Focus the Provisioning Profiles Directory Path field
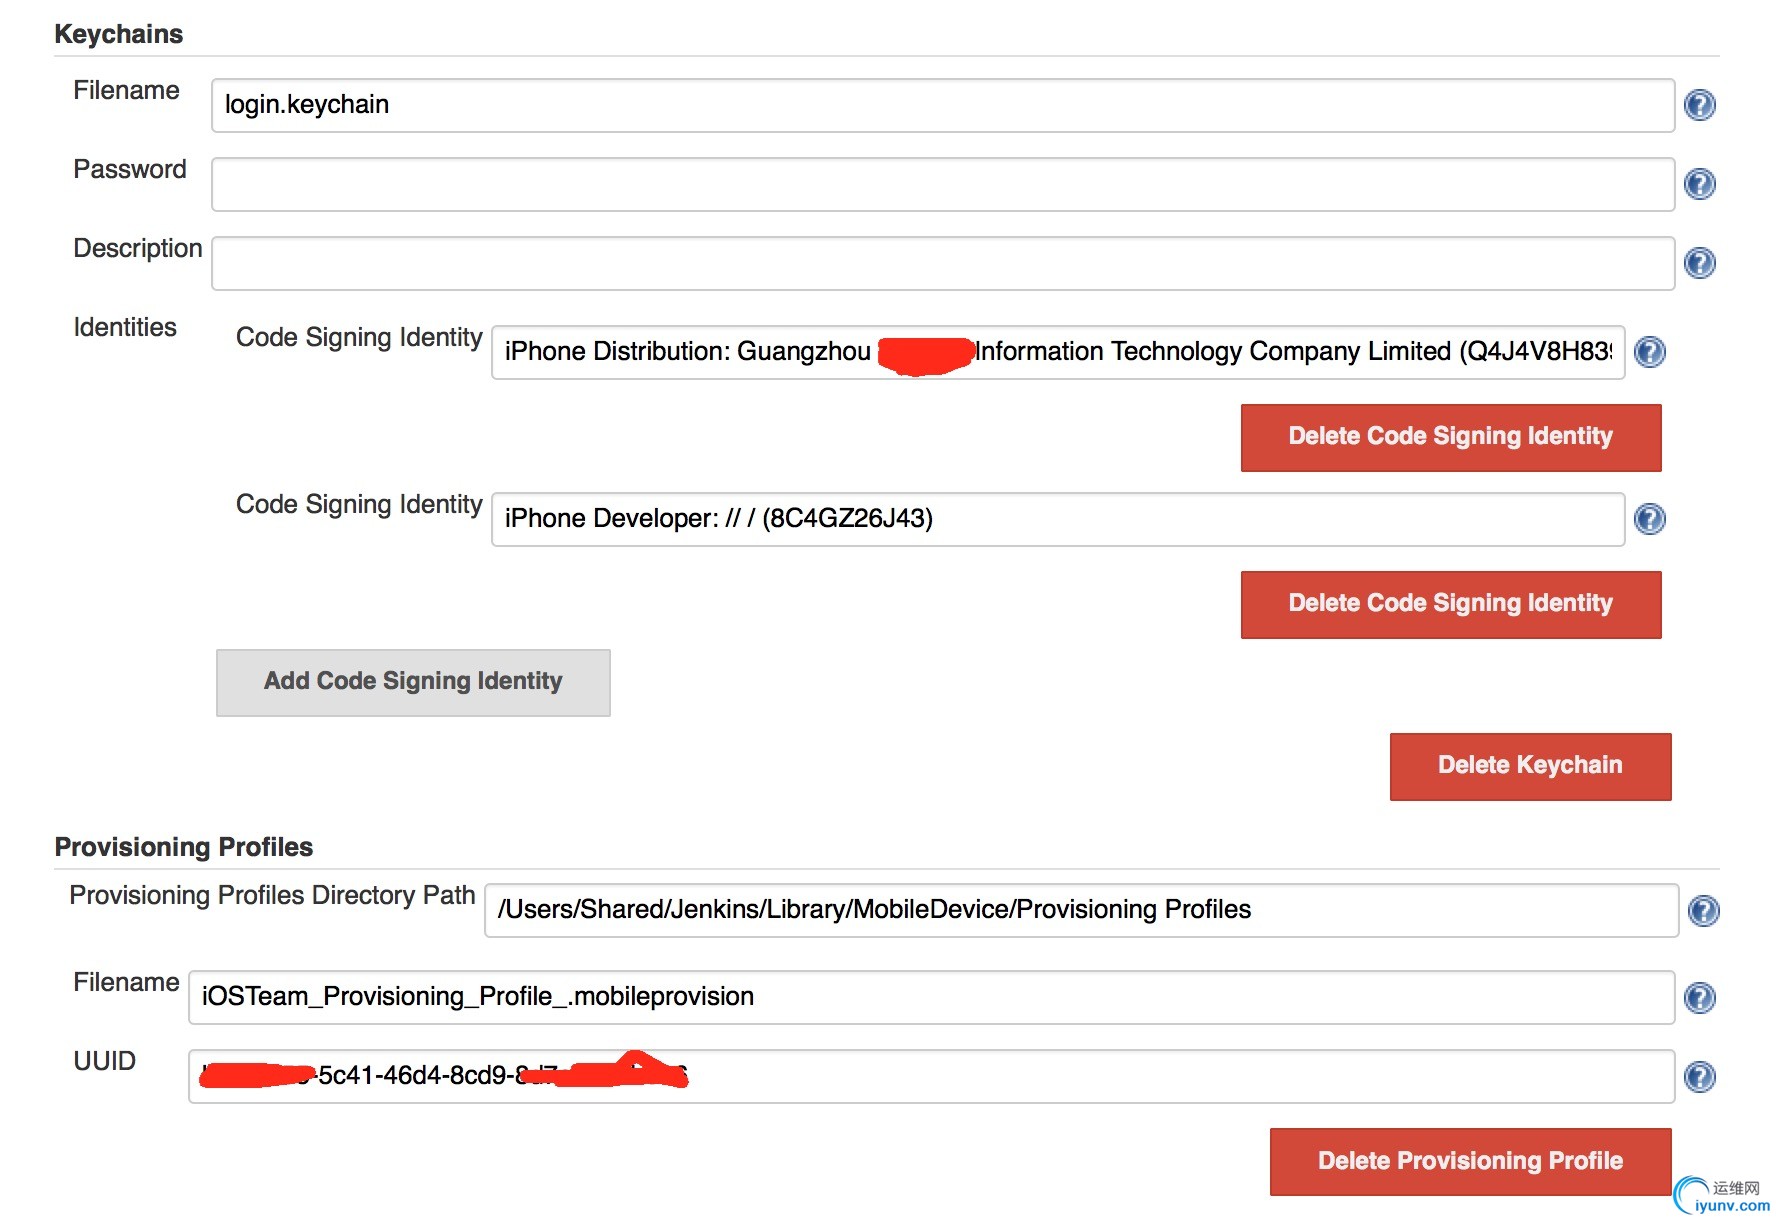 tap(1081, 910)
